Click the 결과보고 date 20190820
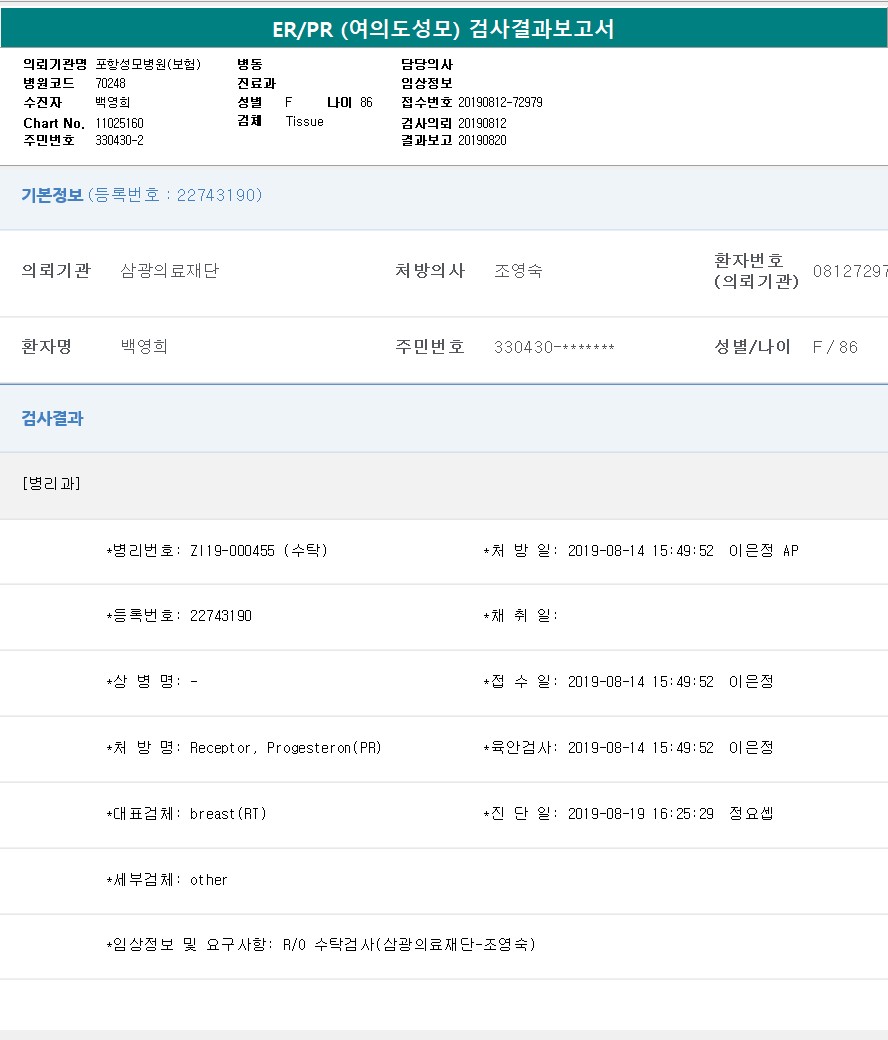This screenshot has width=888, height=1040. (x=482, y=140)
